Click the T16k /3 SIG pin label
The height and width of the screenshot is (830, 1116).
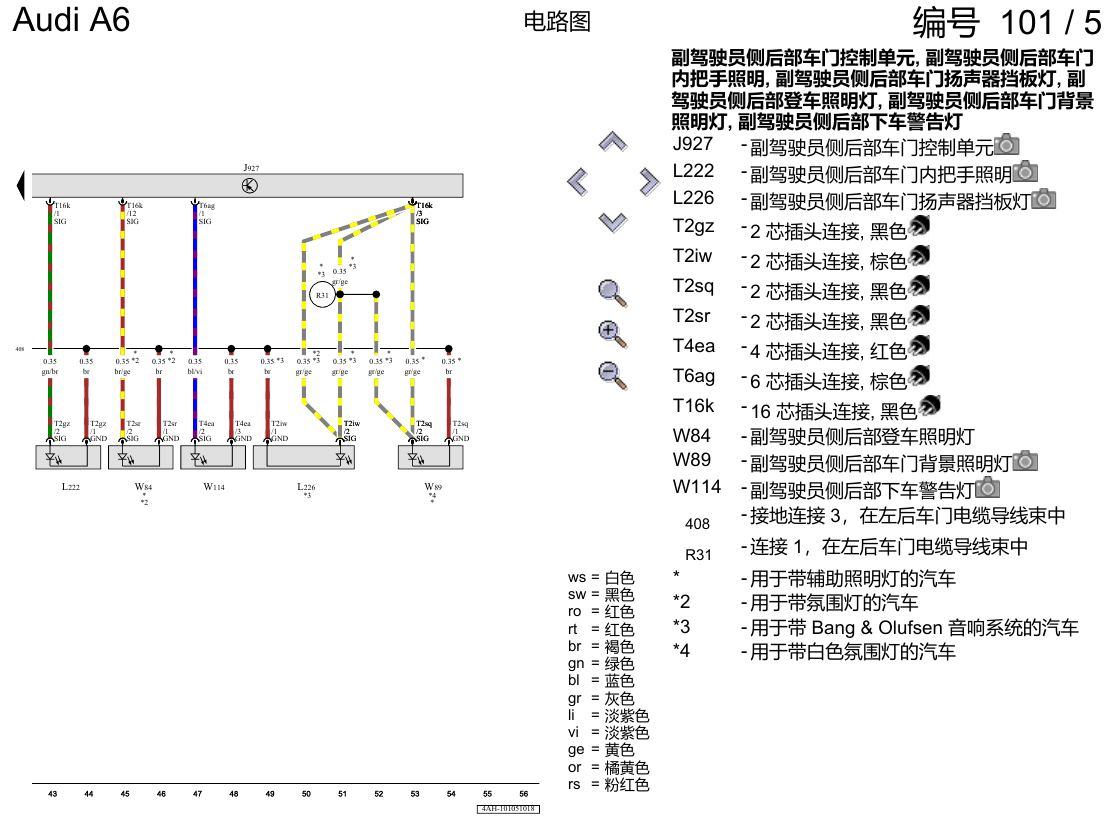(x=424, y=214)
